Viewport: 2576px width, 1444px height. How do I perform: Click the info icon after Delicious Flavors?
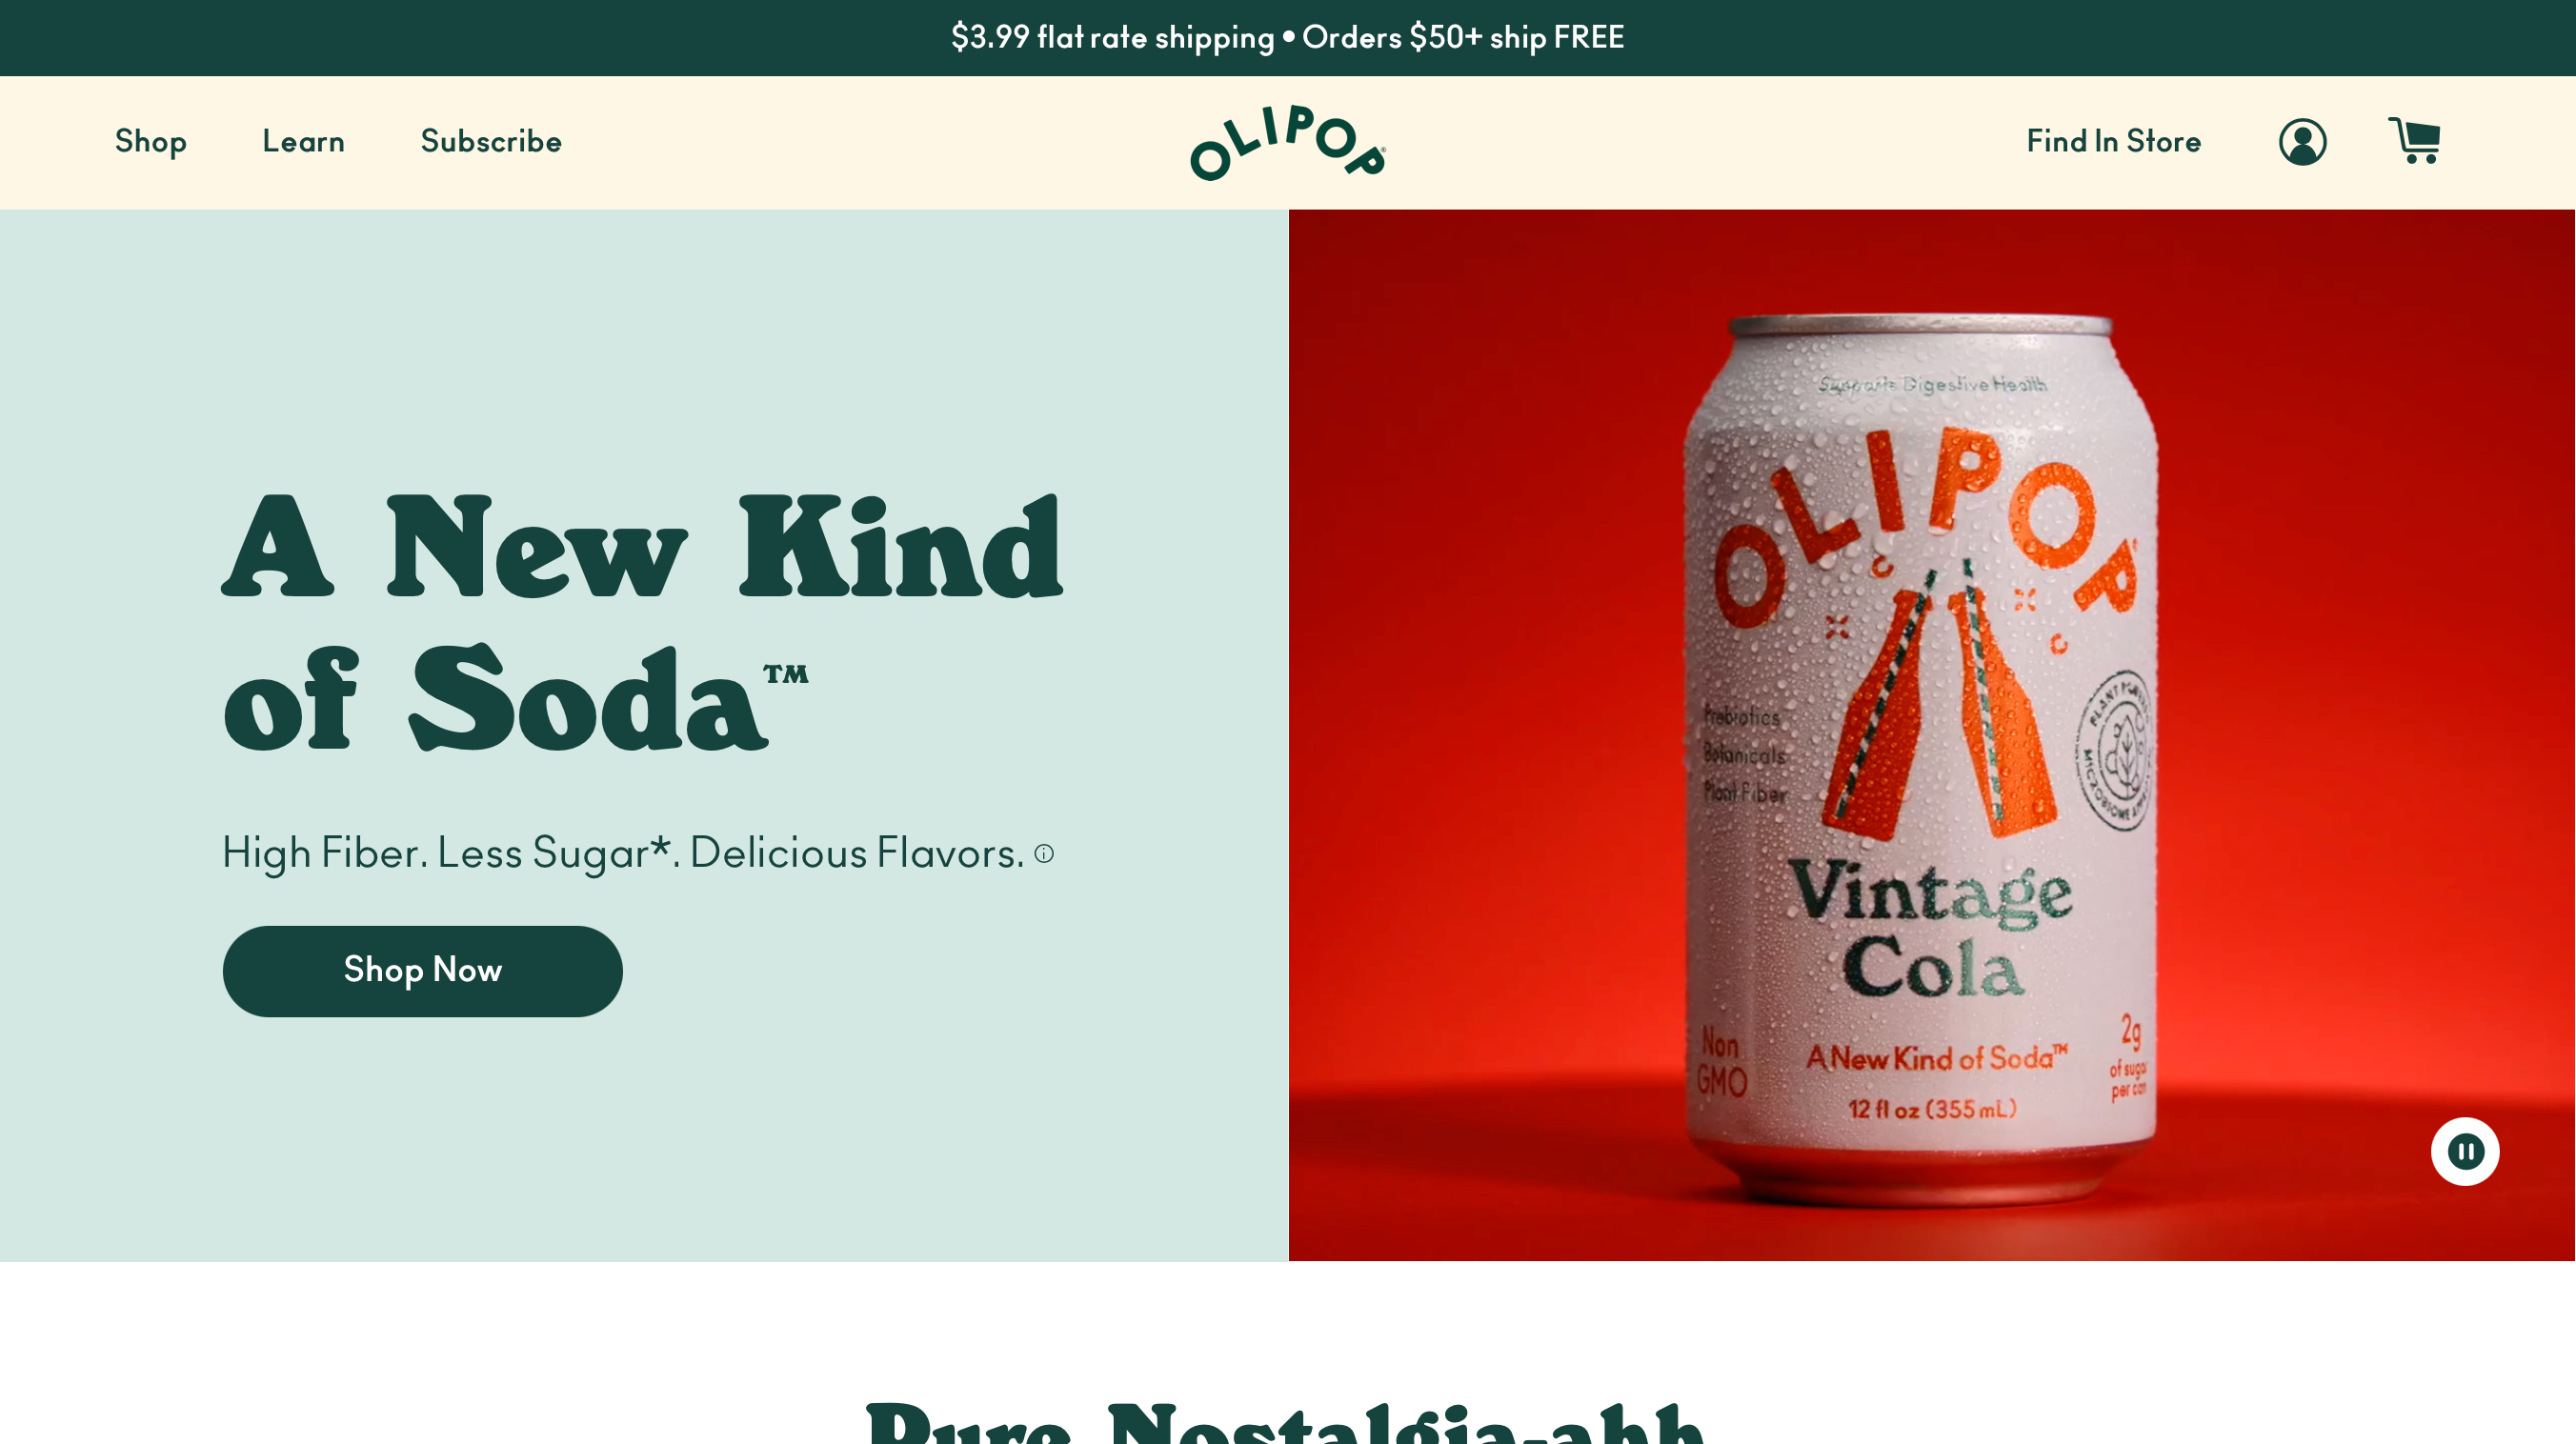click(x=1044, y=853)
